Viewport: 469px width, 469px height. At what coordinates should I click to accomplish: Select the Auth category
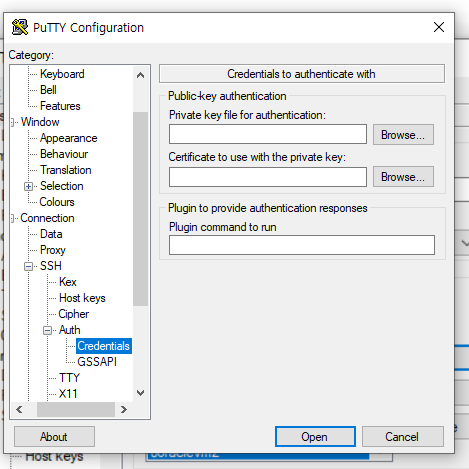70,330
